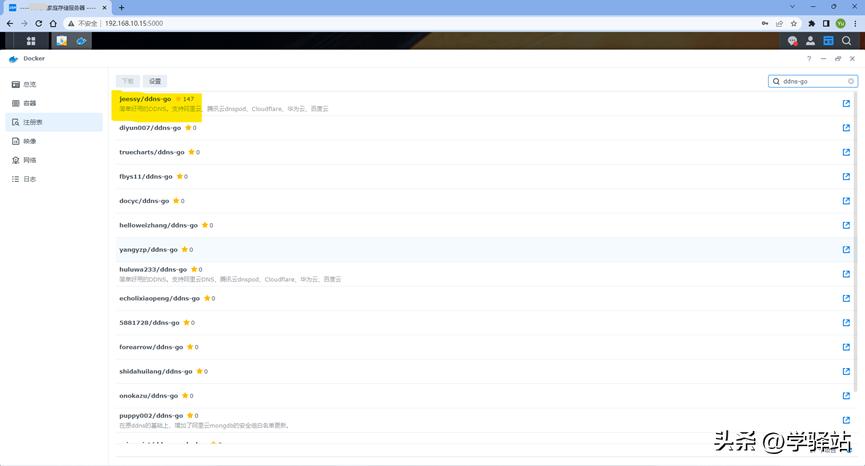Click the 设置 settings button

(x=155, y=81)
